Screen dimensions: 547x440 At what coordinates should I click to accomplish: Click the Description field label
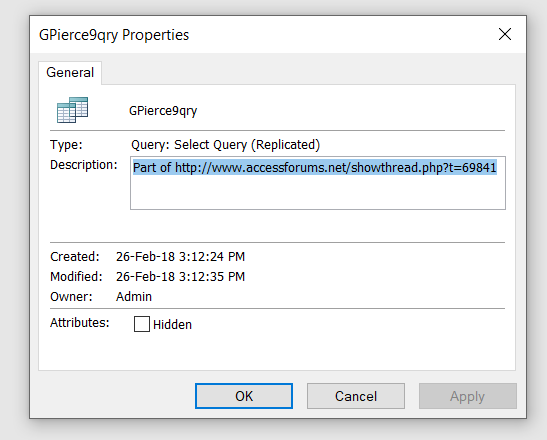click(84, 165)
